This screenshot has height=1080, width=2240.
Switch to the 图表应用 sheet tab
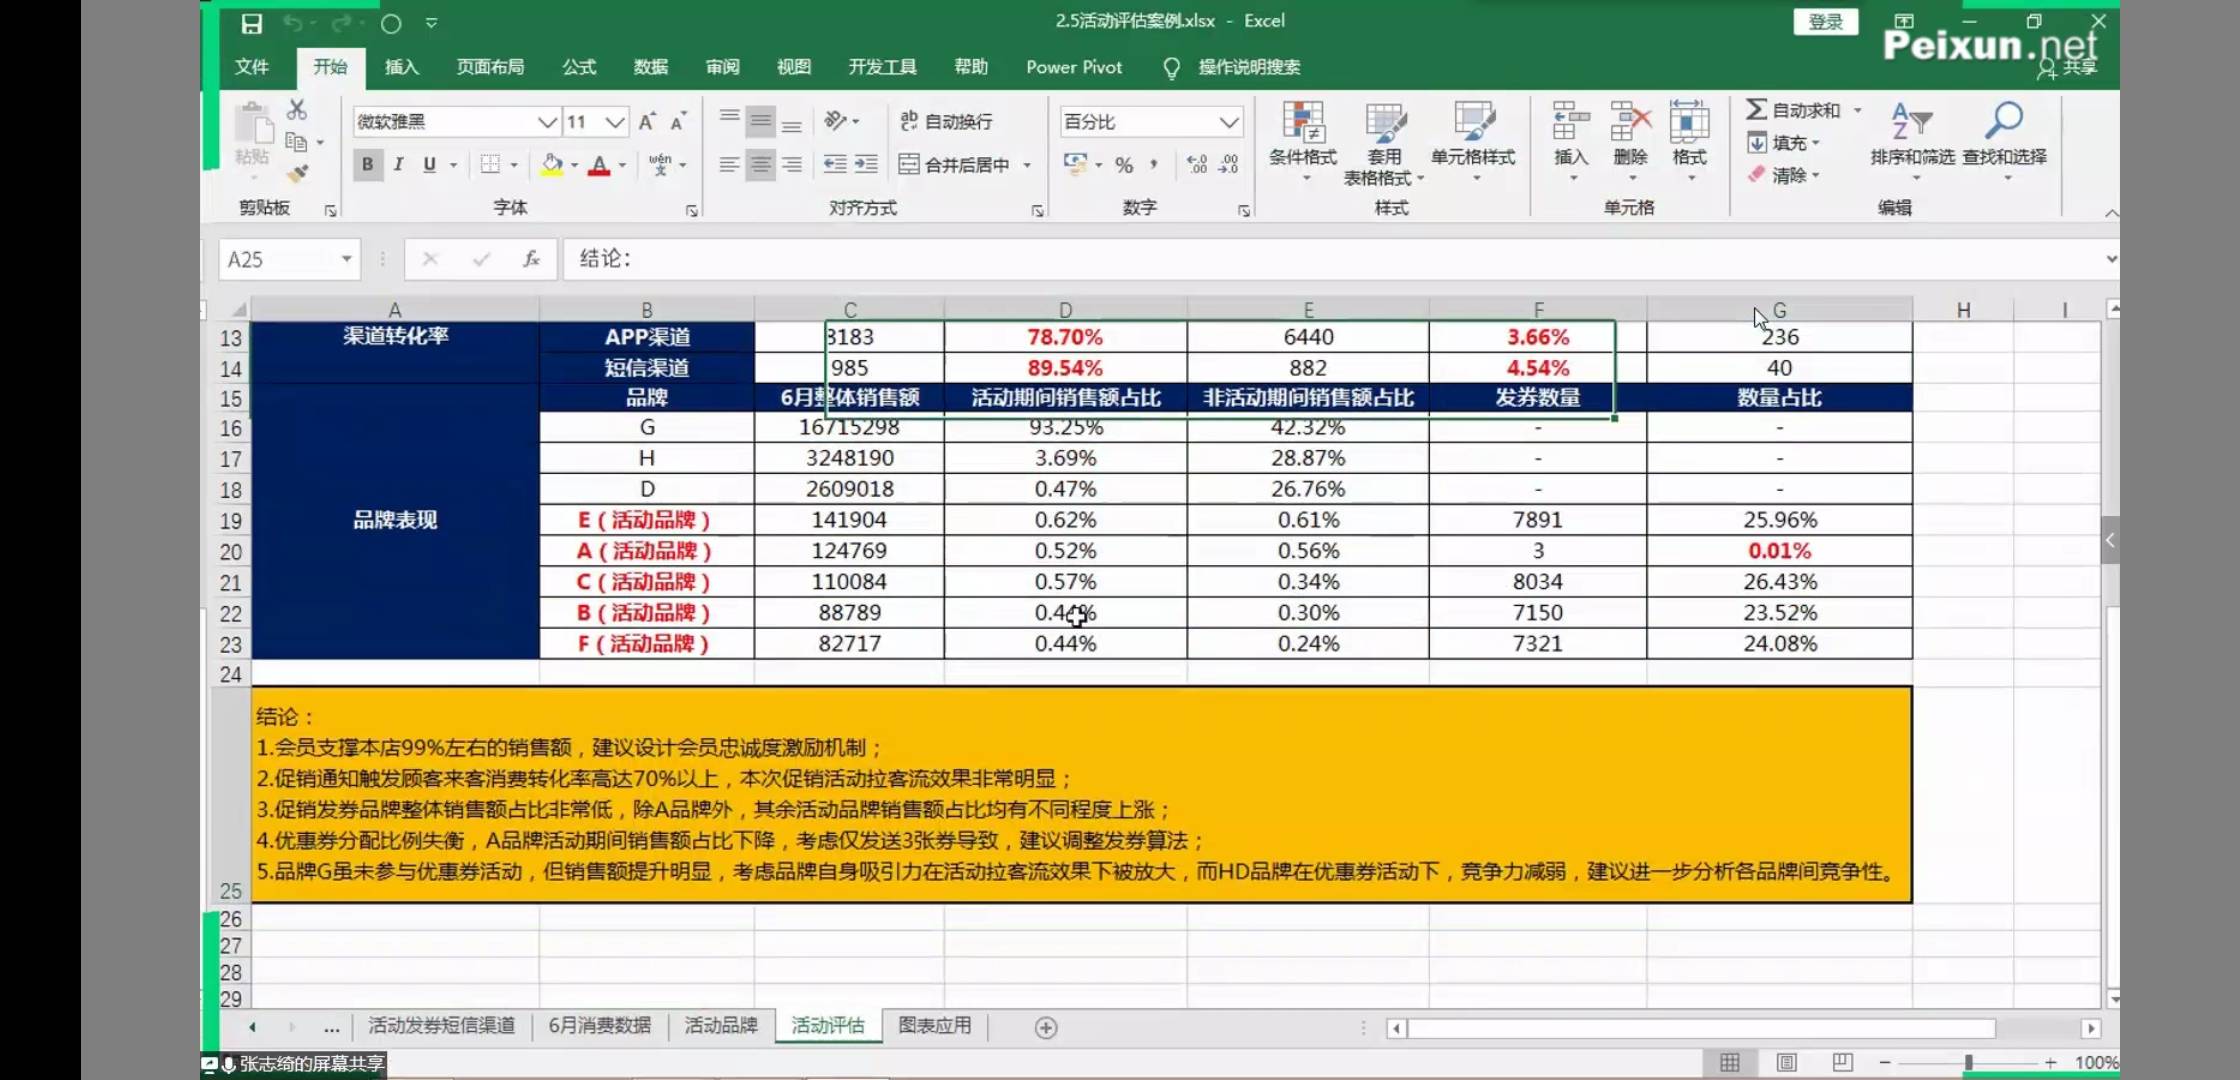pyautogui.click(x=934, y=1025)
